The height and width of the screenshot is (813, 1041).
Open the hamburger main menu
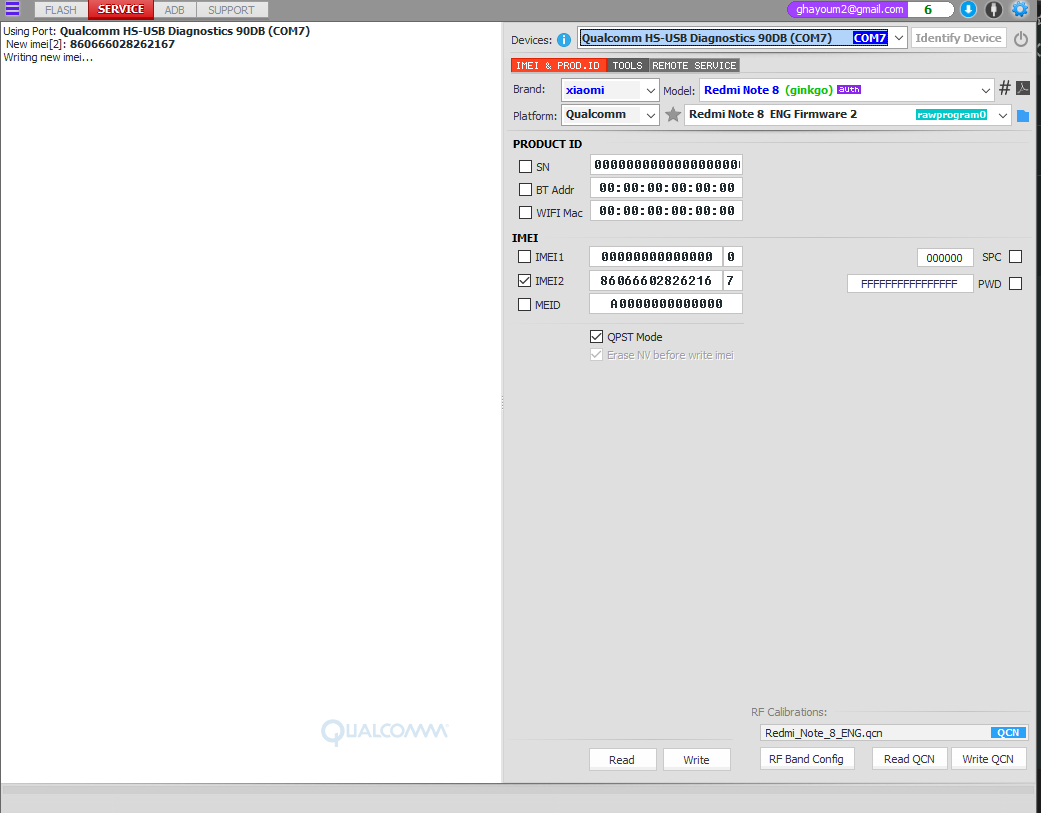(13, 9)
